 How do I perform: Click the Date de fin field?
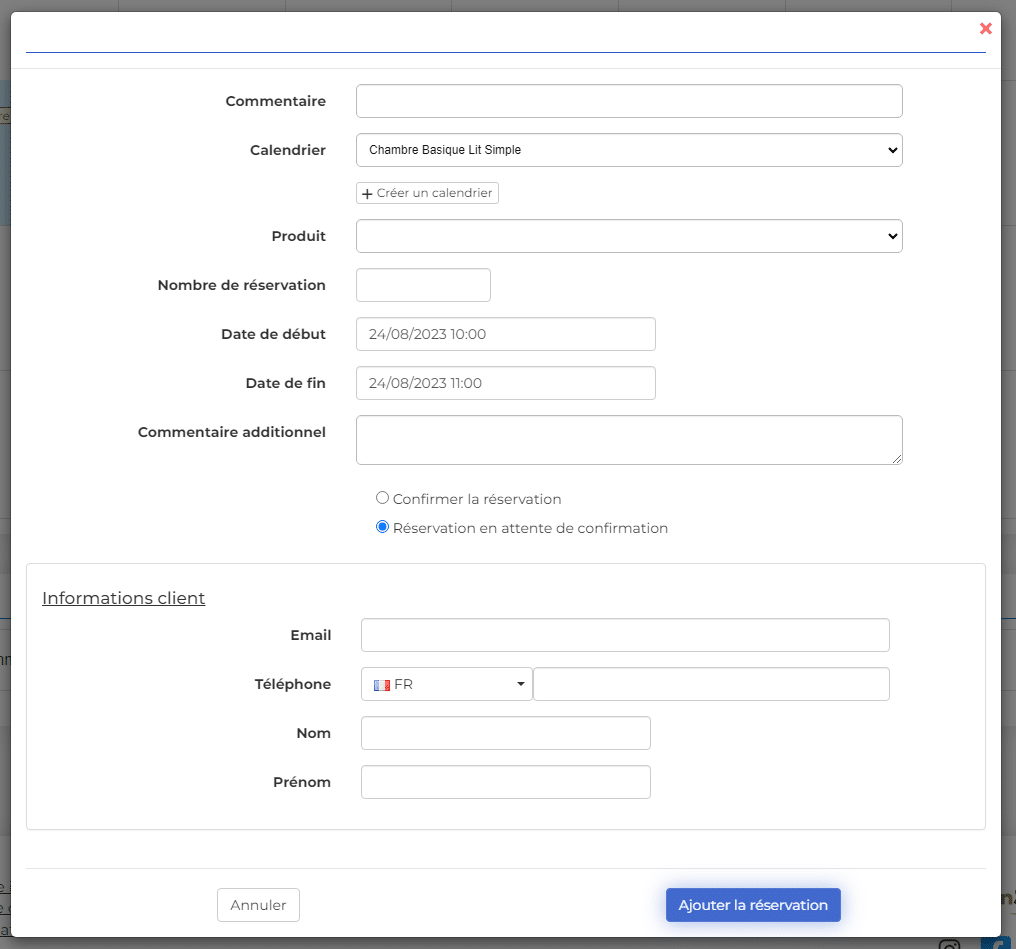point(505,383)
